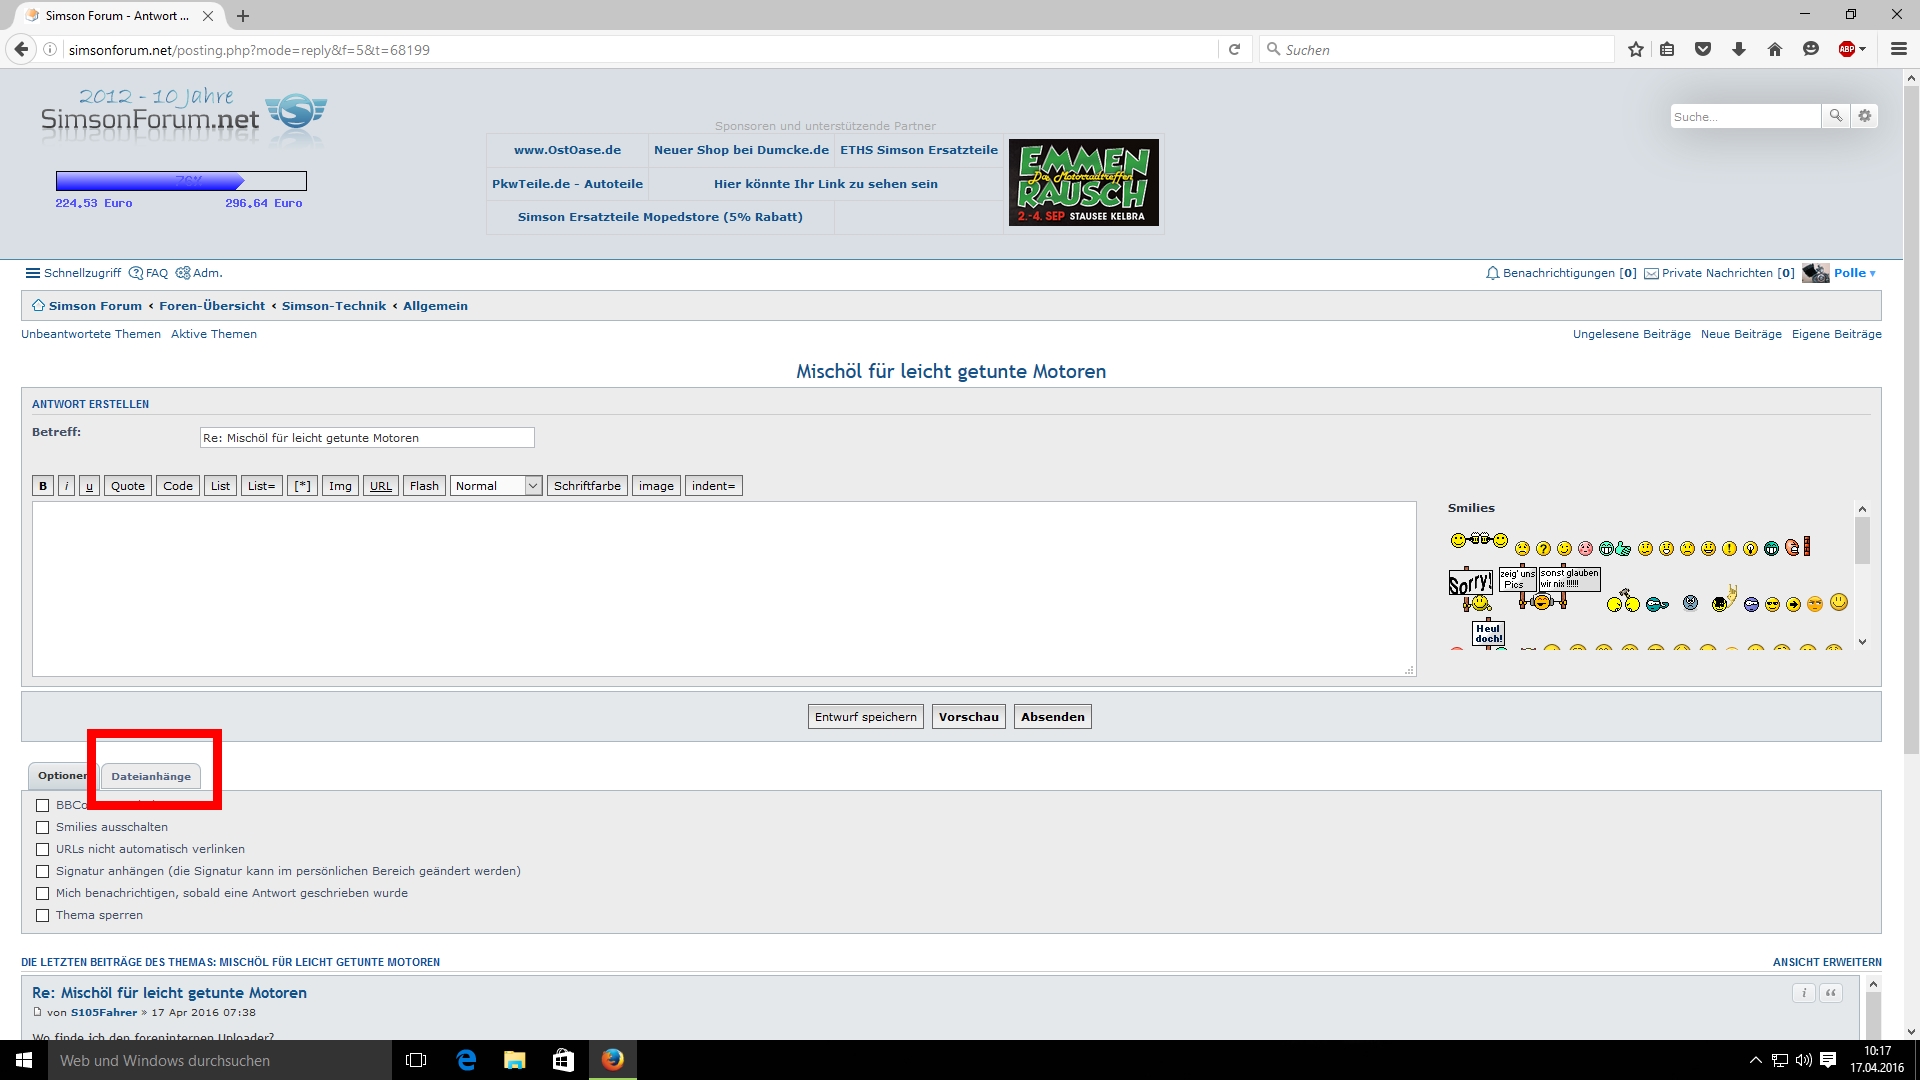Open the Adm. administration link
Image resolution: width=1920 pixels, height=1080 pixels.
(199, 273)
